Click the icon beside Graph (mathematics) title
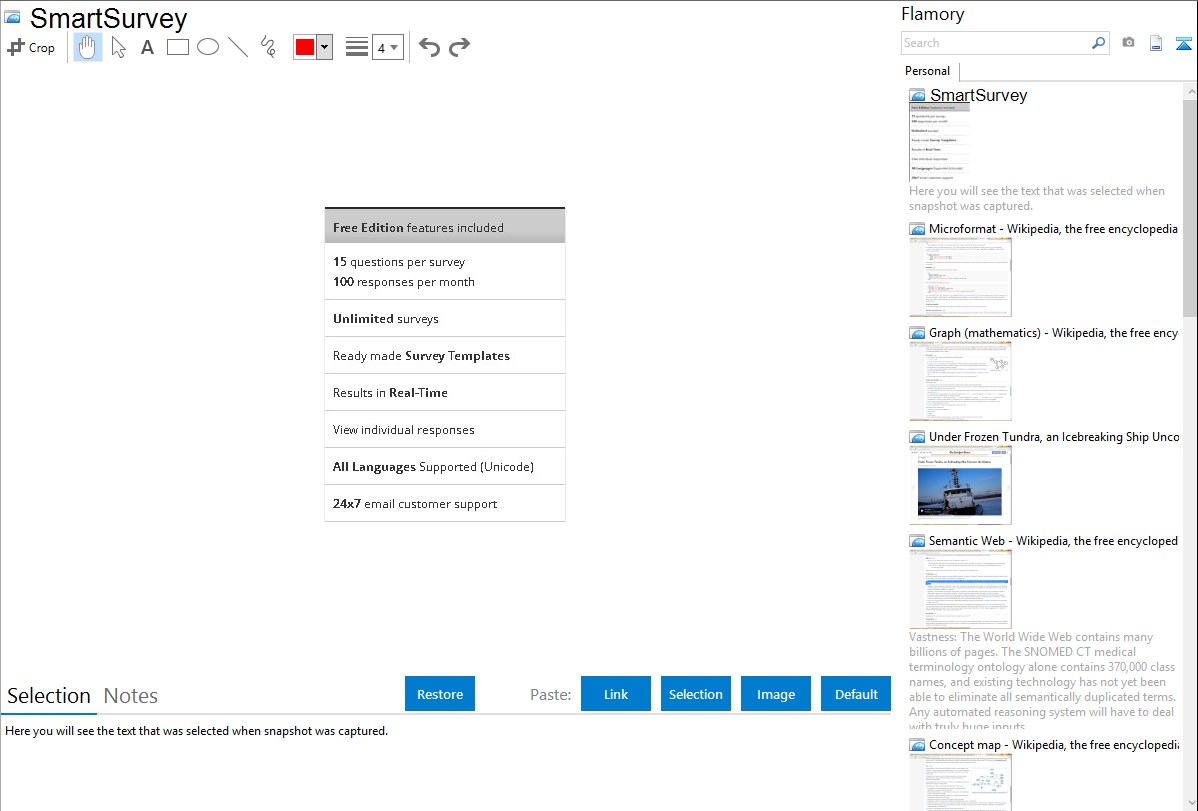 coord(918,333)
